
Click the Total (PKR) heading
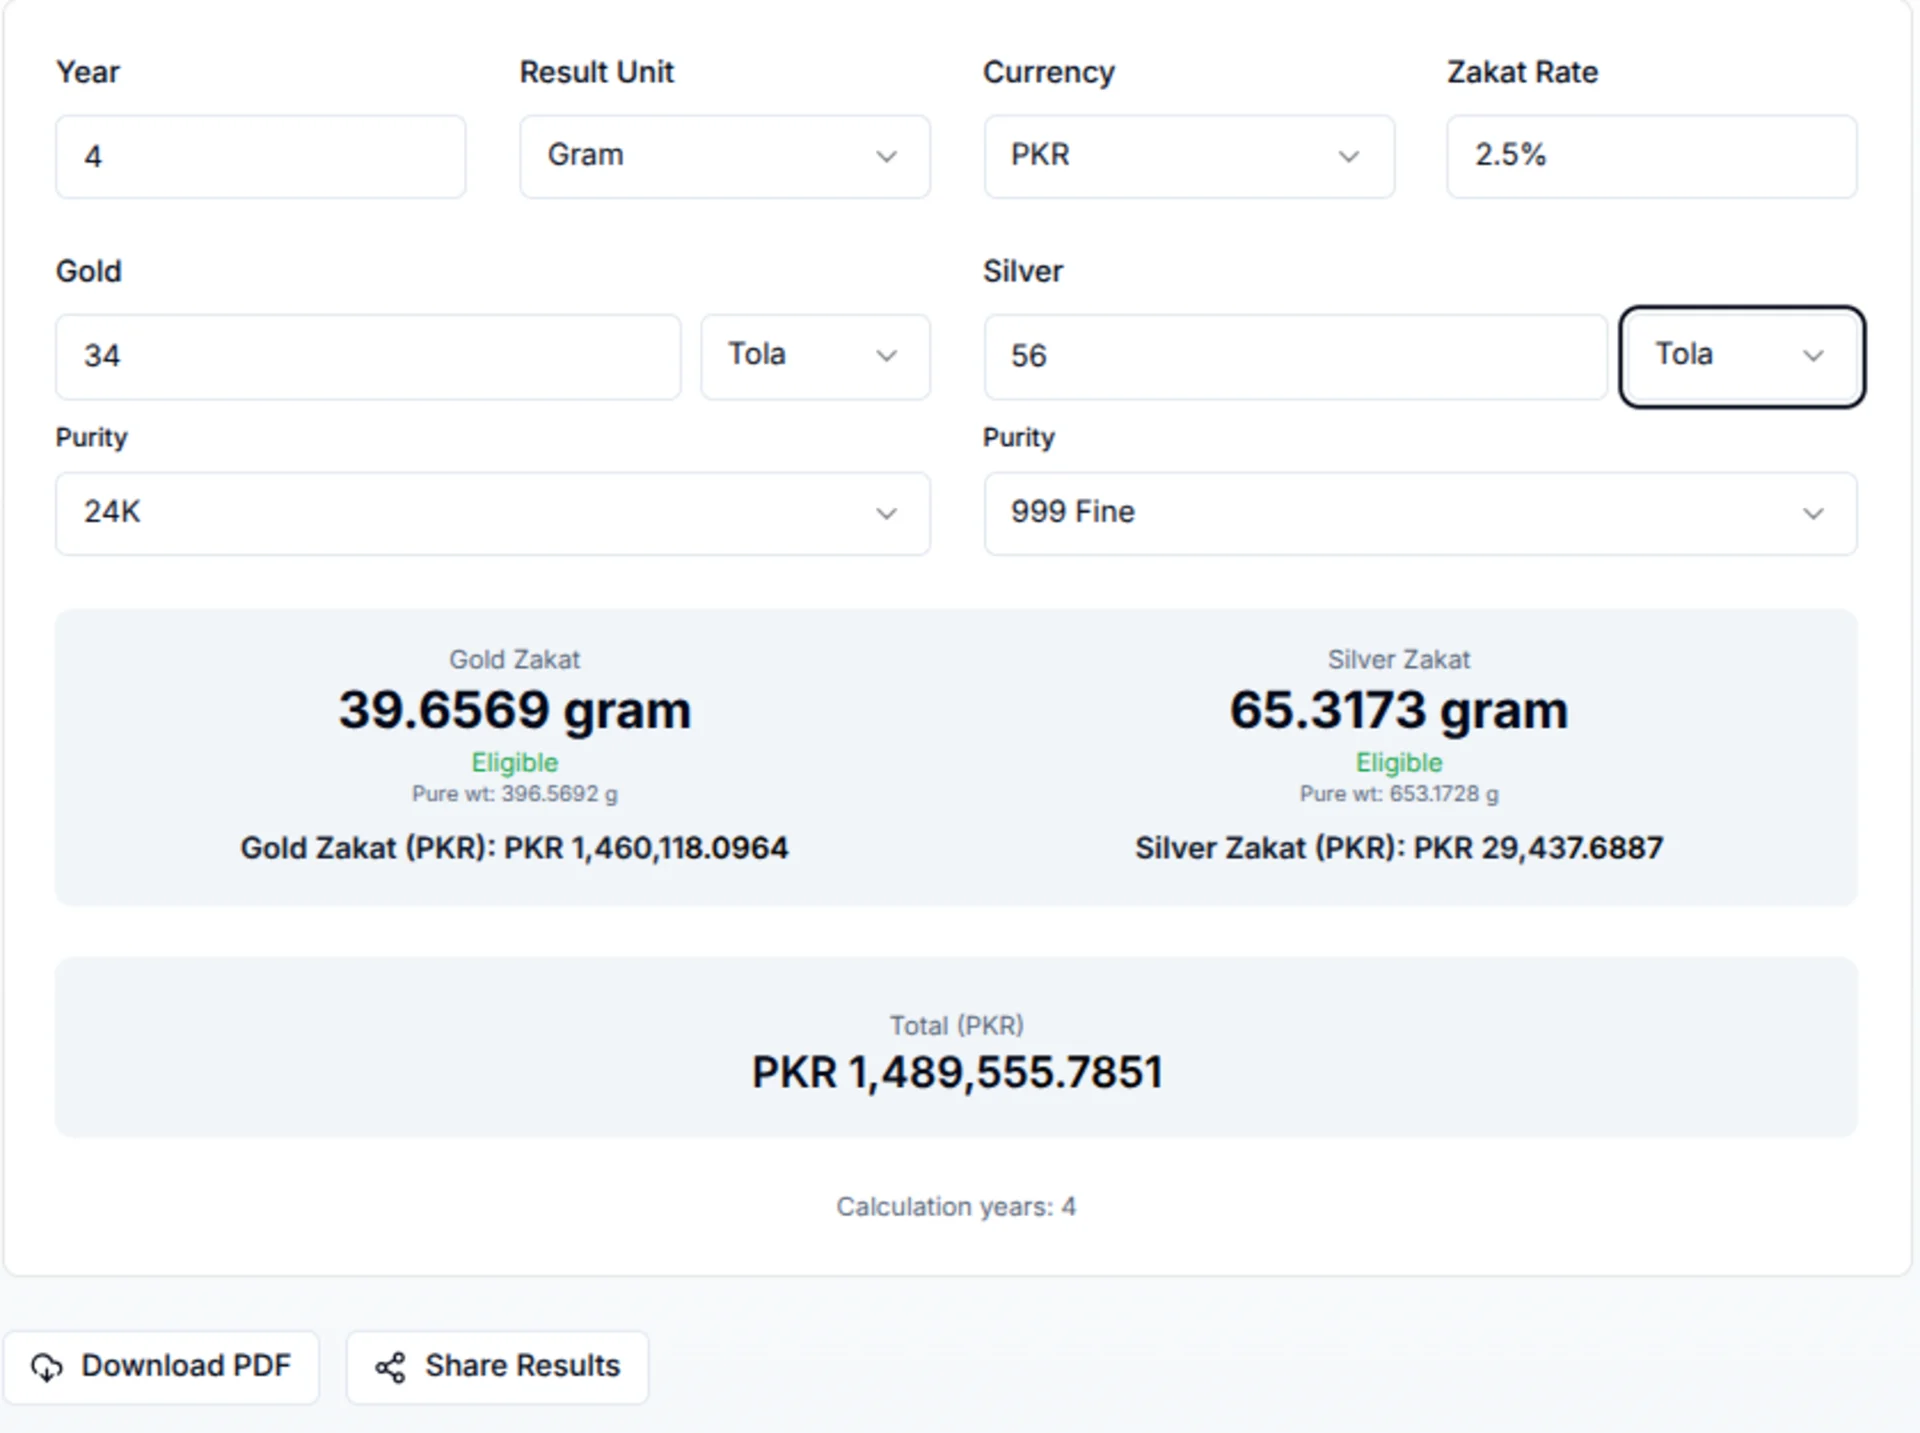(x=957, y=1026)
